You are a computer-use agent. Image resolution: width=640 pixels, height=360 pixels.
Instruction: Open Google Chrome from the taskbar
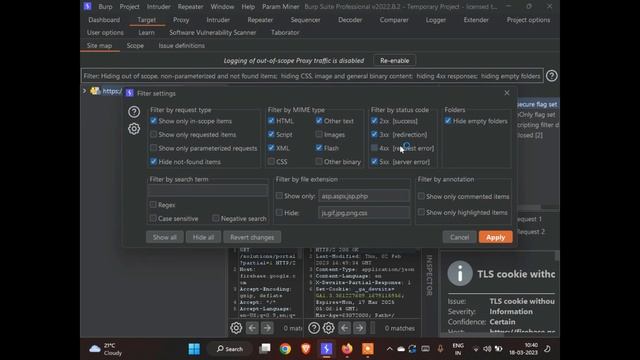(x=285, y=349)
